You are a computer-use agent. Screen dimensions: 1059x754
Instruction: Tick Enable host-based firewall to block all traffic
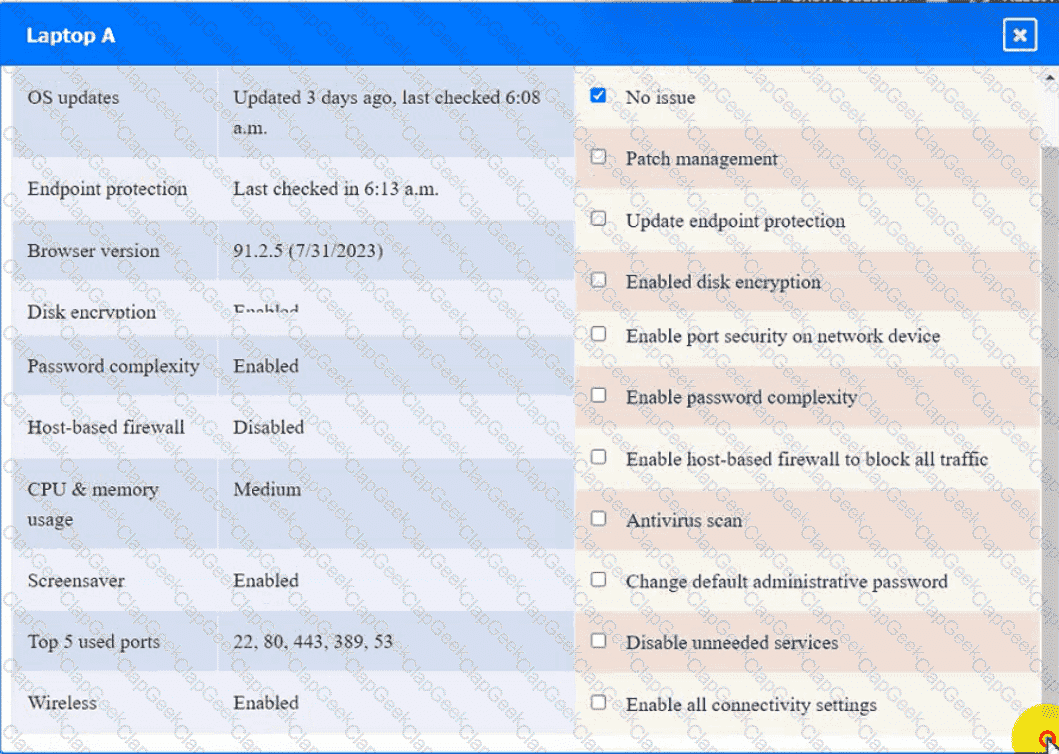pyautogui.click(x=598, y=458)
